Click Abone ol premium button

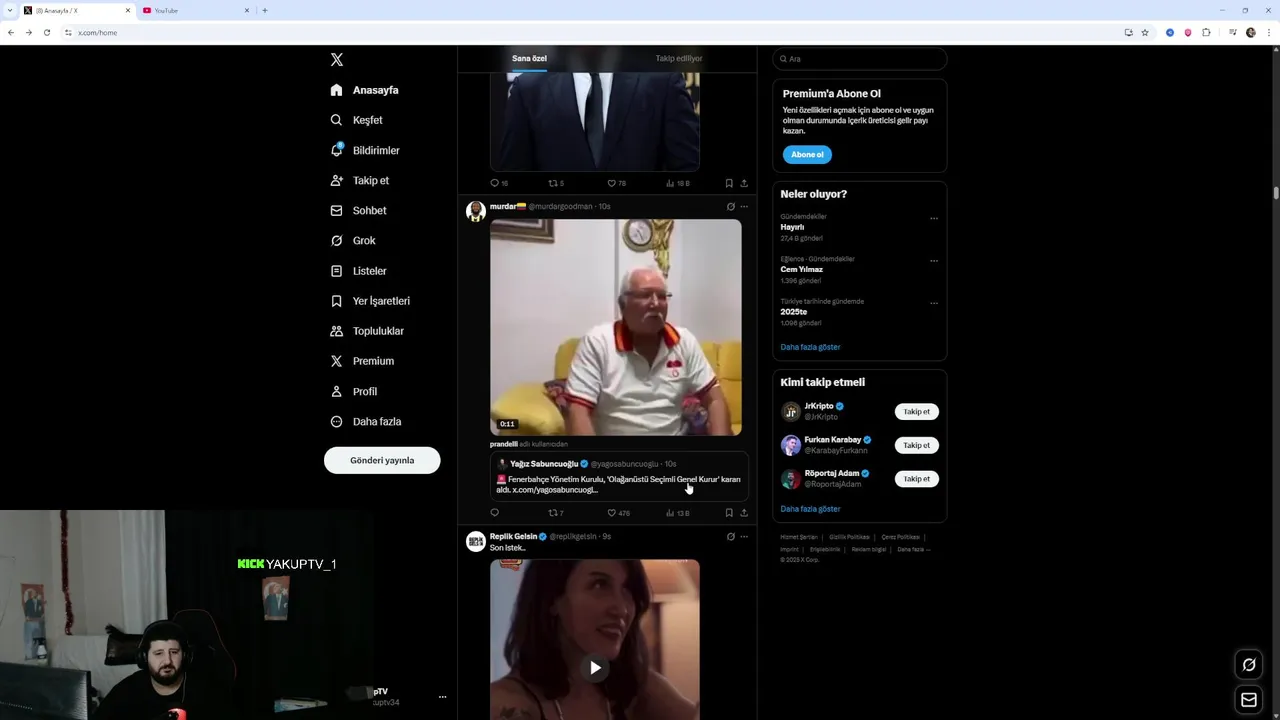807,154
